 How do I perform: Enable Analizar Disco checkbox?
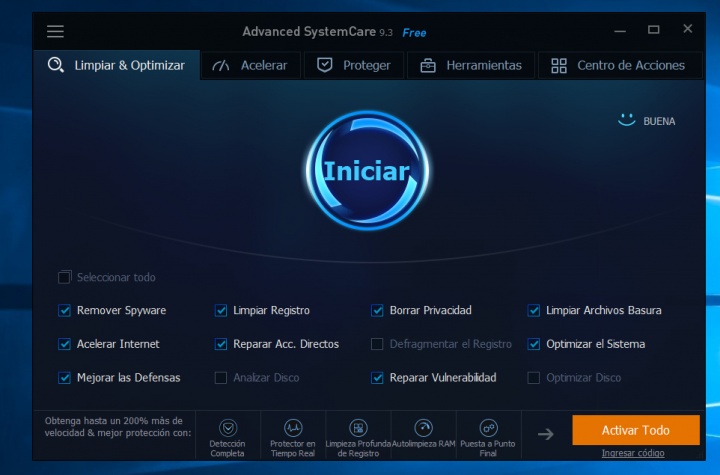[221, 378]
